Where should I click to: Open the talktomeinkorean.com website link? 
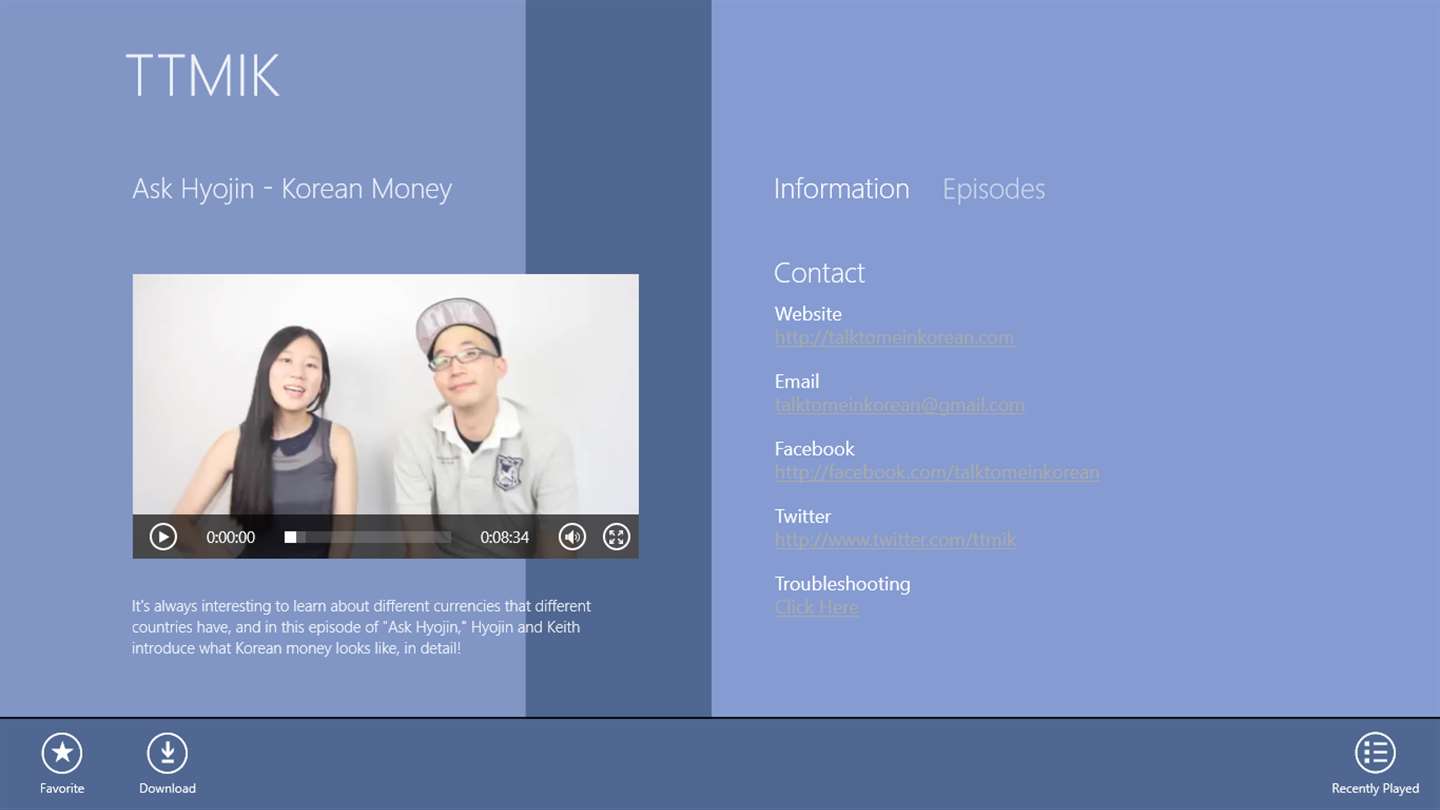pyautogui.click(x=894, y=338)
